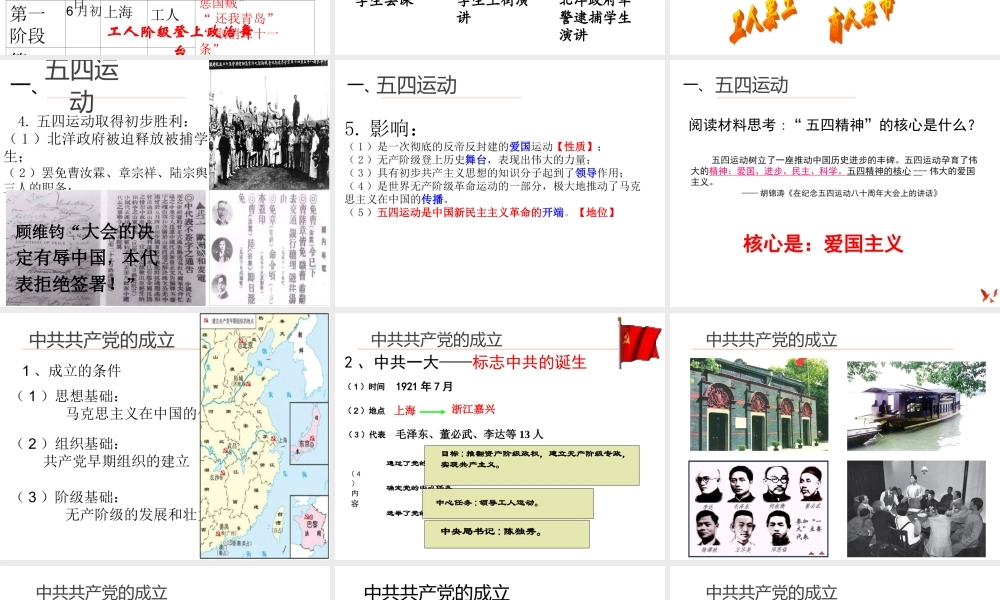Click line (2) 无产阶级登上历史舞台
This screenshot has width=1000, height=600.
click(469, 160)
